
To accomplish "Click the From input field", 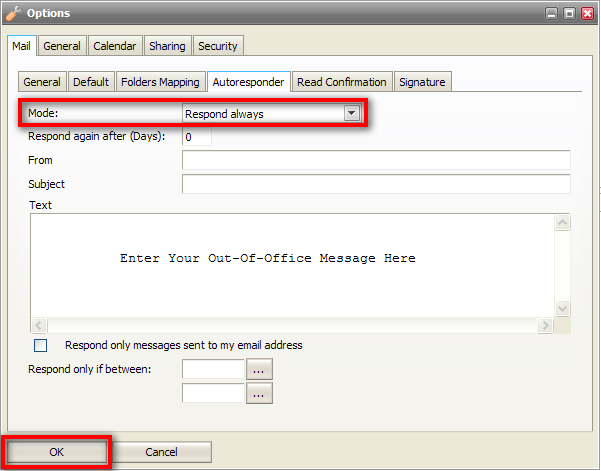I will 375,160.
